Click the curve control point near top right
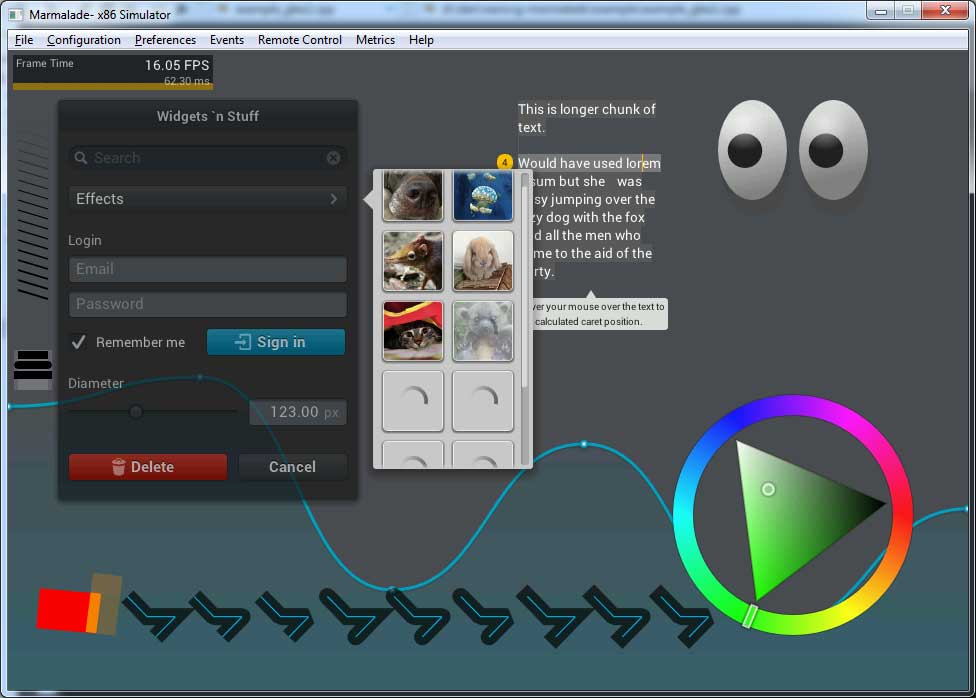Viewport: 976px width, 698px height. [584, 444]
